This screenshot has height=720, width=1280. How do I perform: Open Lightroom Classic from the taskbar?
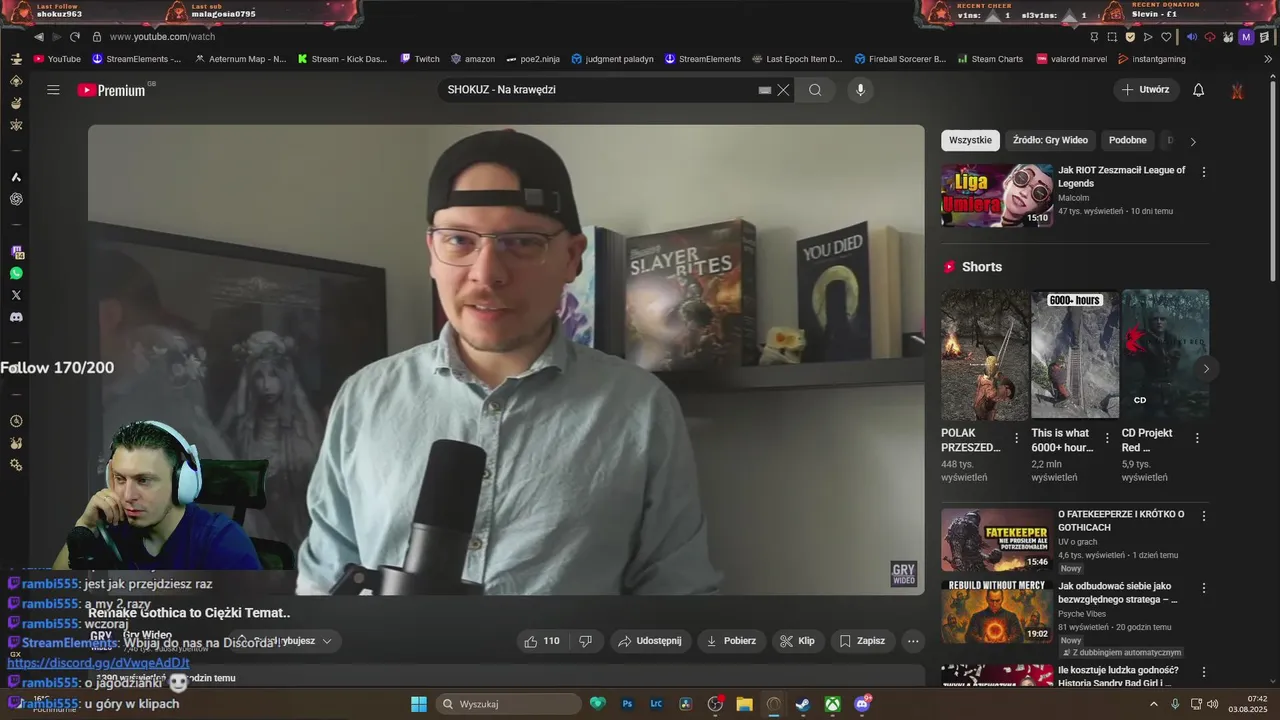[x=657, y=704]
